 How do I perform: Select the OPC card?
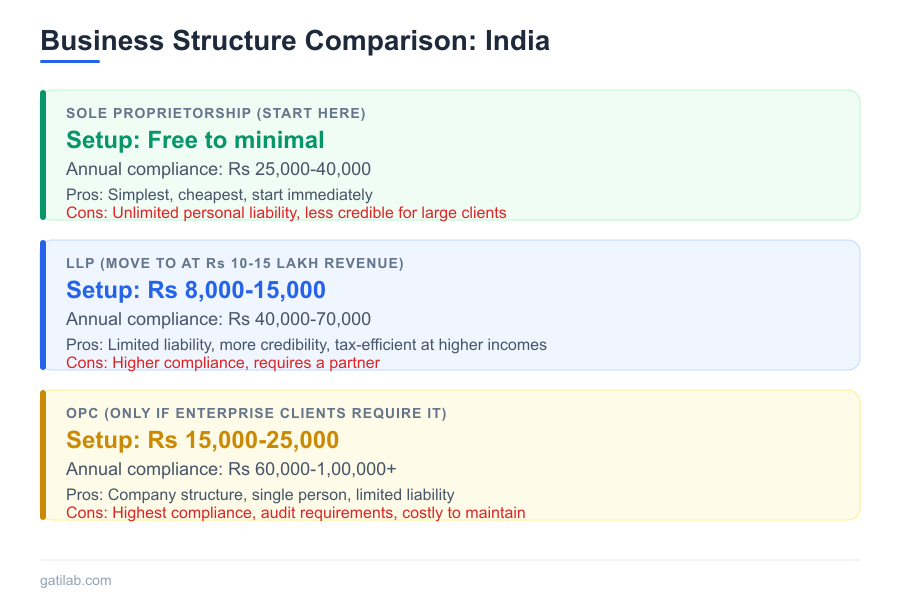[x=450, y=453]
